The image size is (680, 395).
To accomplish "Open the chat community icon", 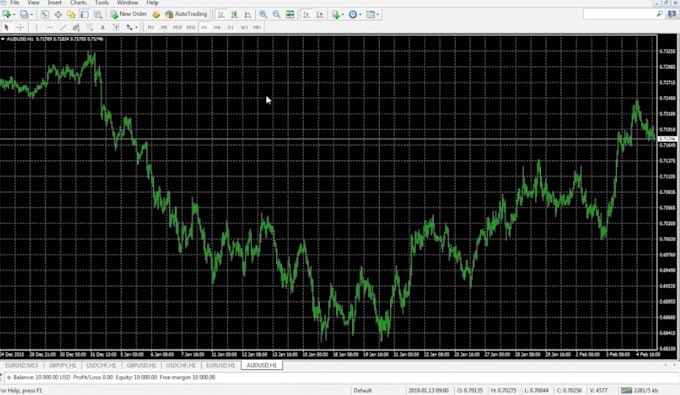I will click(x=672, y=14).
